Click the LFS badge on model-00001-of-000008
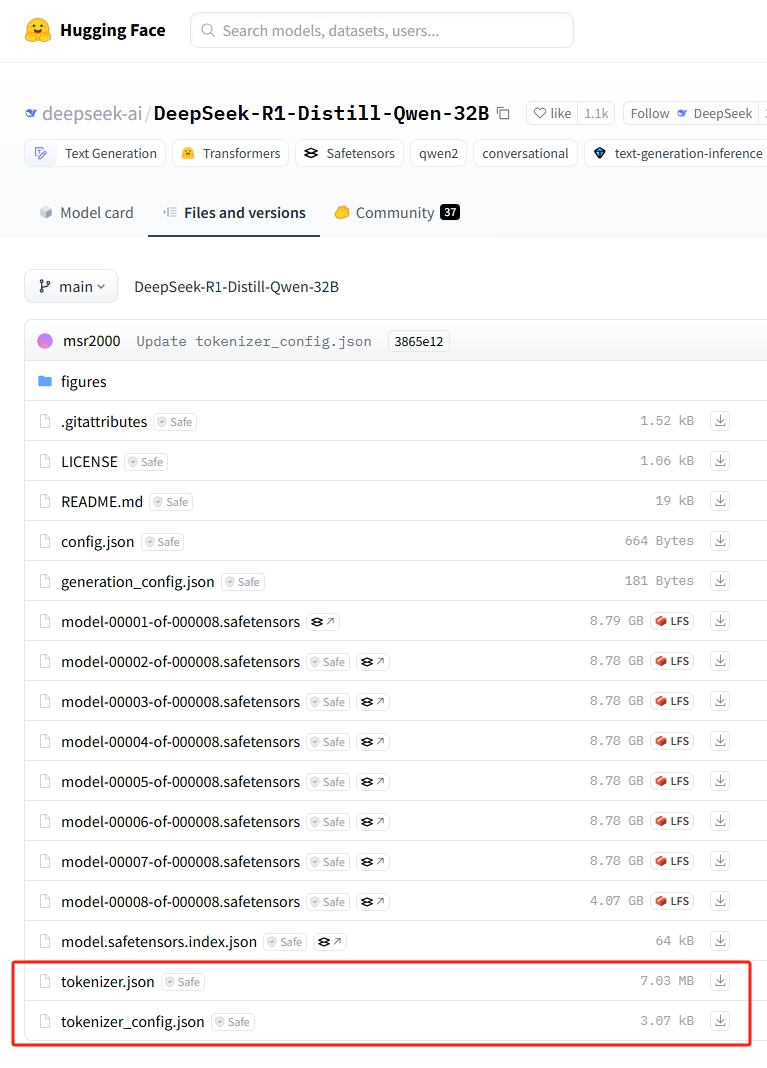The height and width of the screenshot is (1068, 767). 672,621
